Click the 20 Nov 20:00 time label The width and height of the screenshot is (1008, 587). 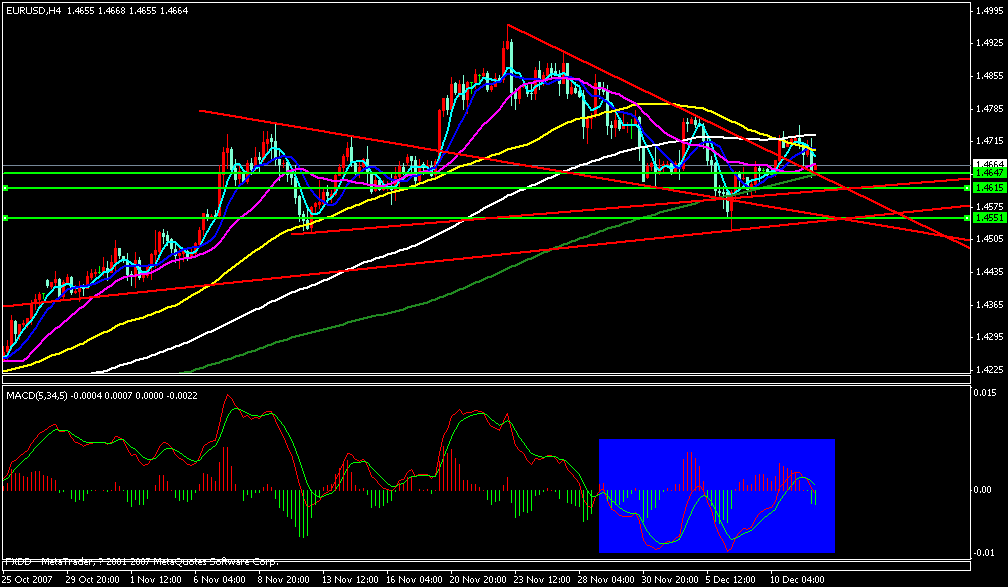[x=476, y=580]
